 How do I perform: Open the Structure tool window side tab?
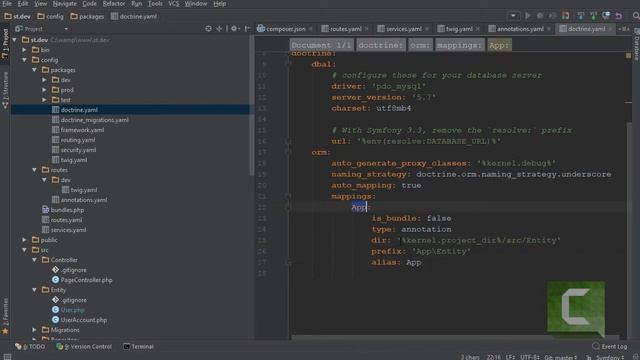click(5, 90)
